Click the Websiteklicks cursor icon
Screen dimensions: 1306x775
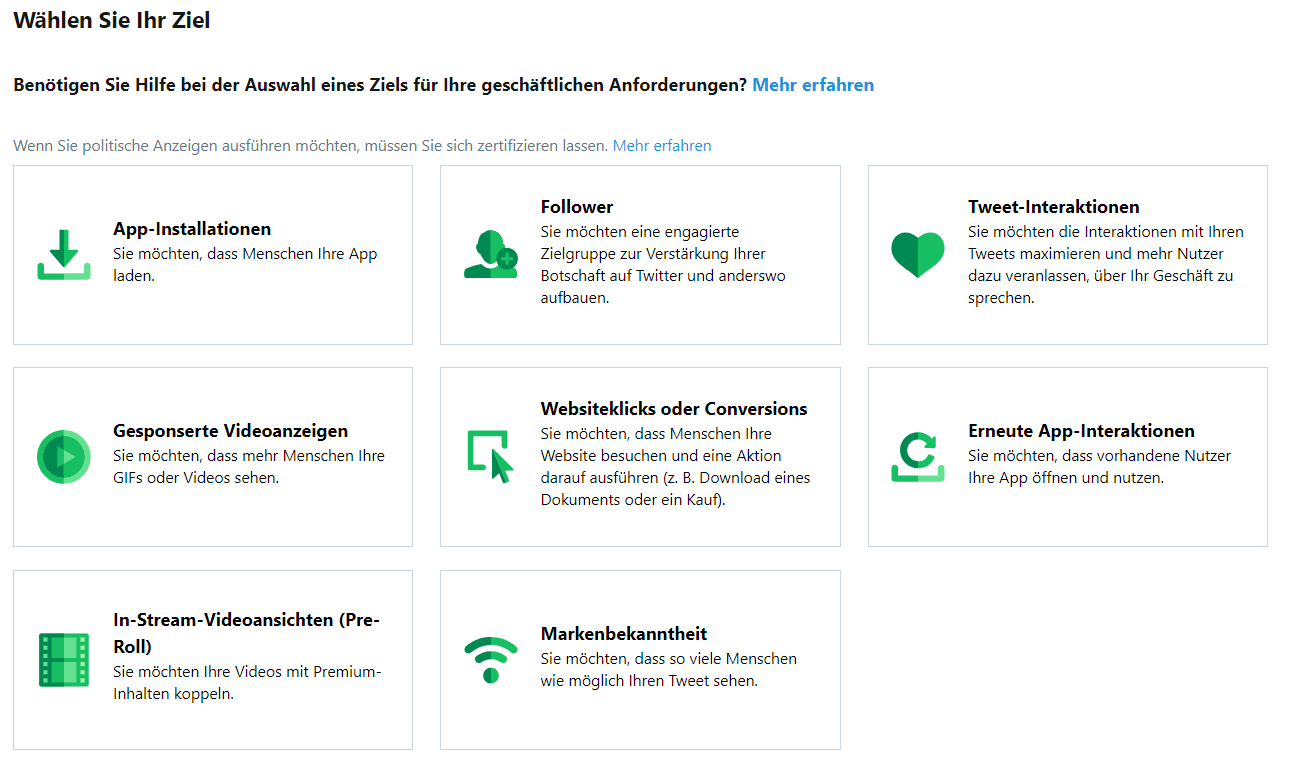tap(491, 457)
